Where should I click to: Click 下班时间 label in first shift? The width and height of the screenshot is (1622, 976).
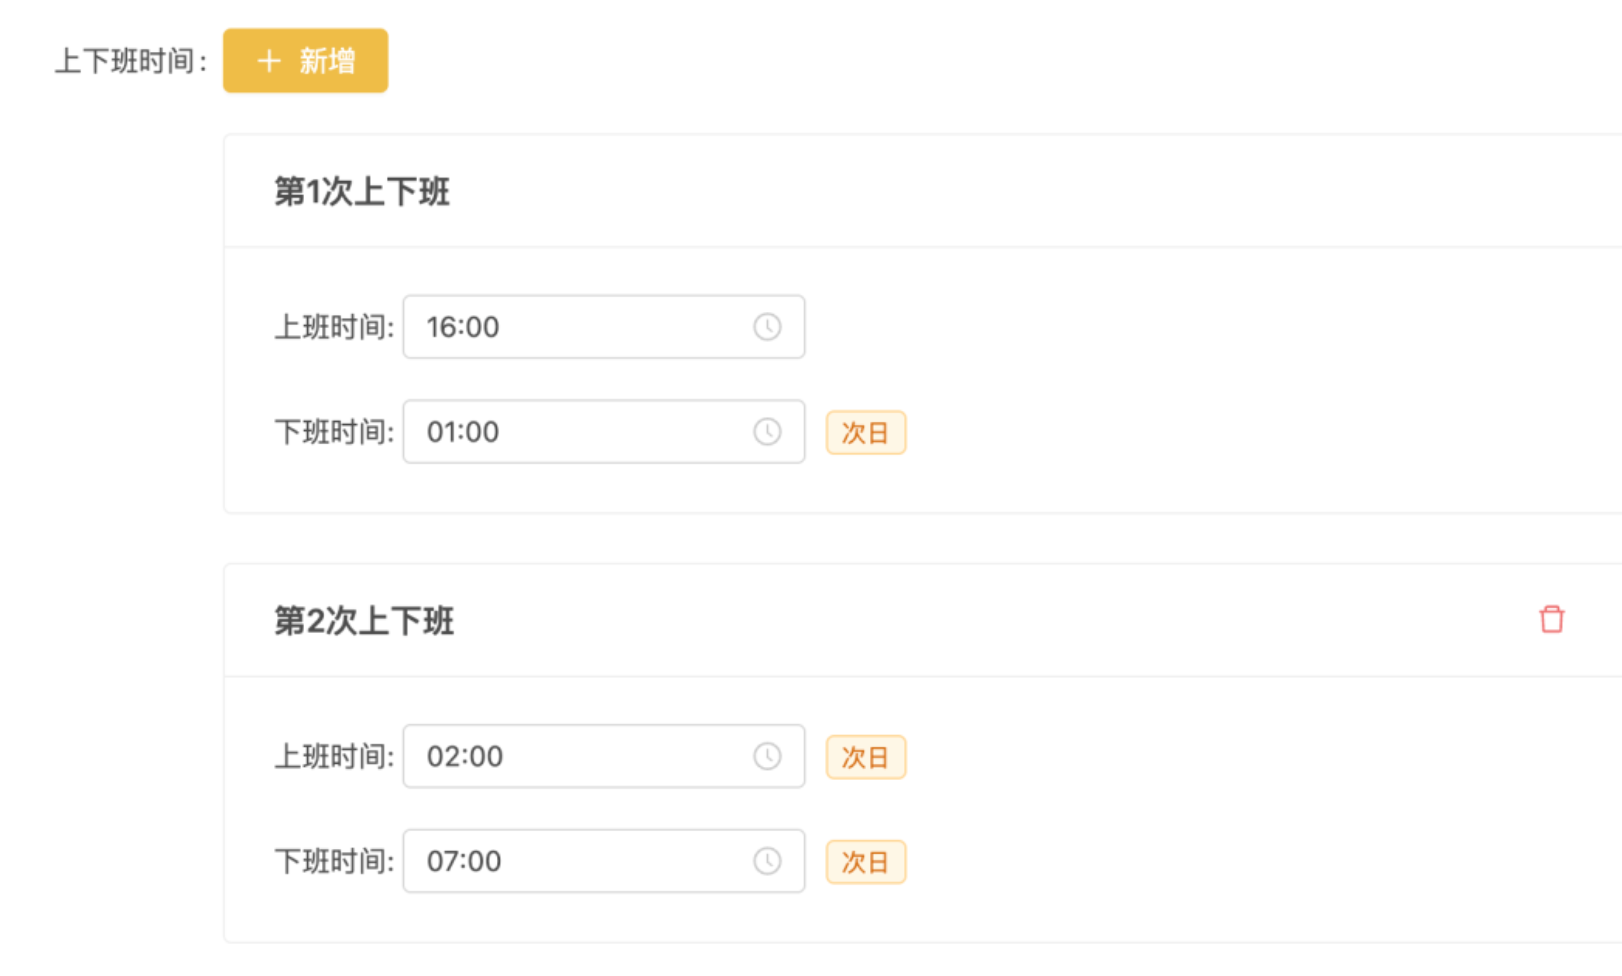click(335, 432)
